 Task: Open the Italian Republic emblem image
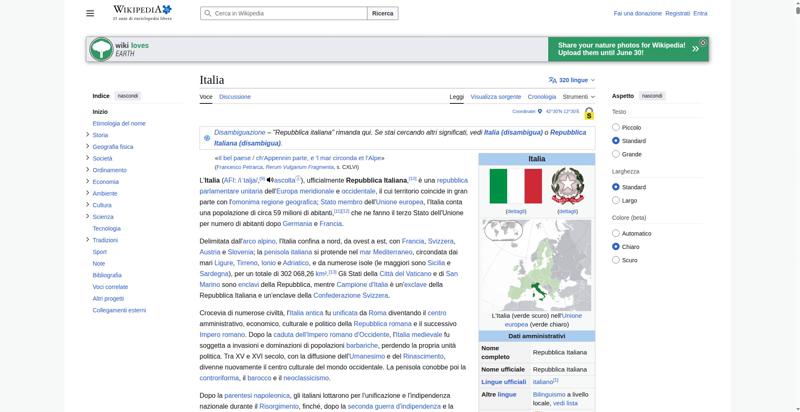click(x=567, y=186)
